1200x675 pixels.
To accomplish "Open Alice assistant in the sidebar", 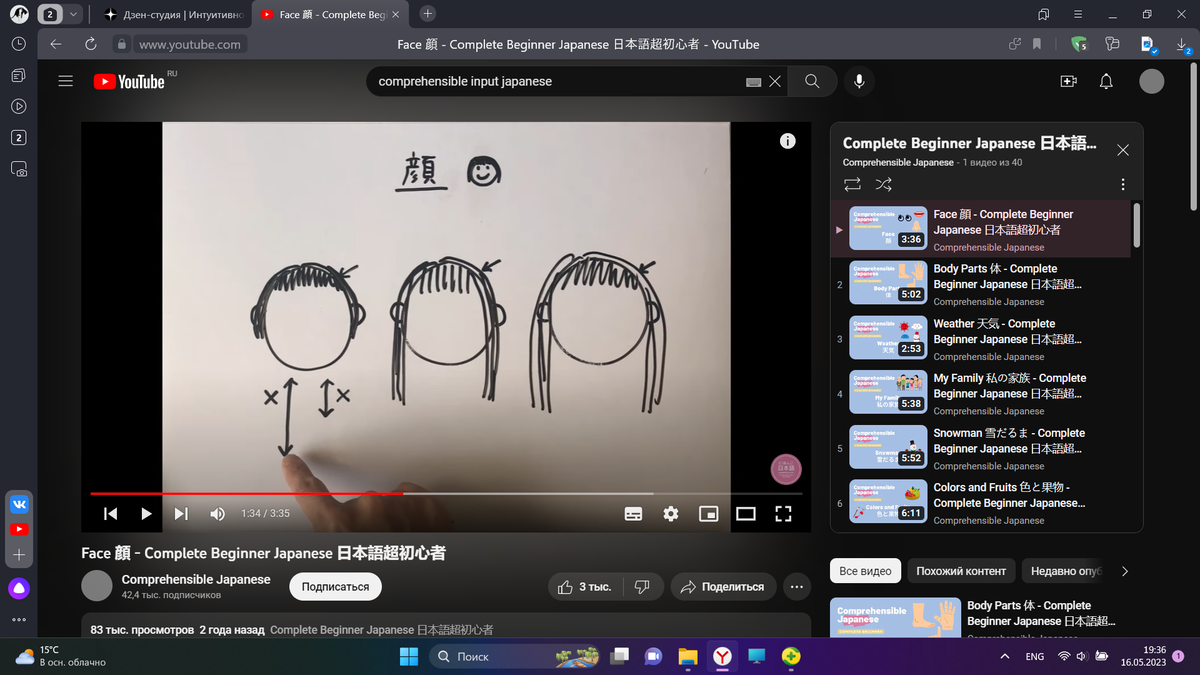I will (x=18, y=588).
